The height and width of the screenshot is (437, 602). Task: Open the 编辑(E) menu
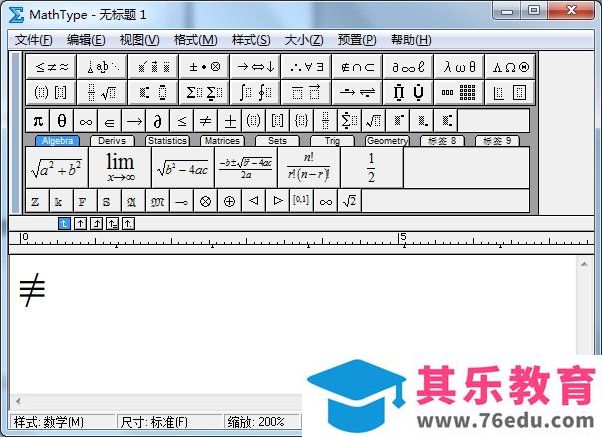[x=86, y=40]
